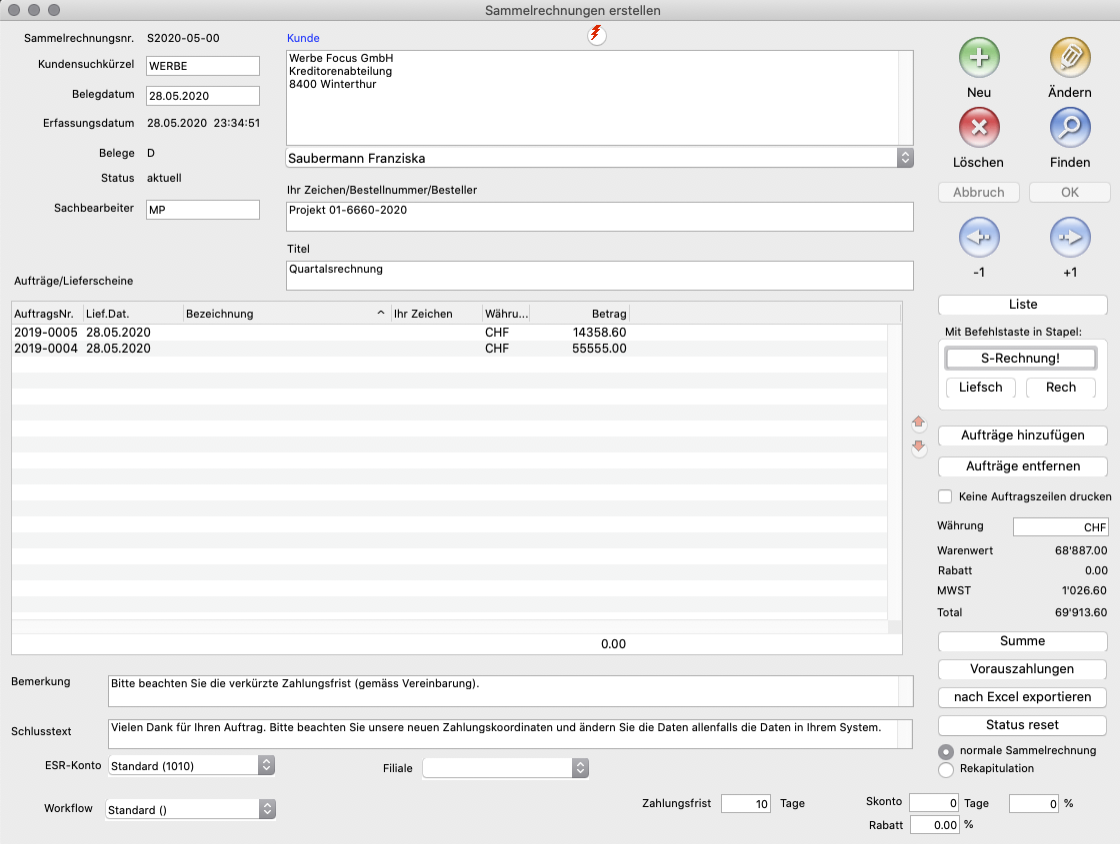The image size is (1120, 844).
Task: Move order up with the up arrow
Action: pyautogui.click(x=919, y=424)
